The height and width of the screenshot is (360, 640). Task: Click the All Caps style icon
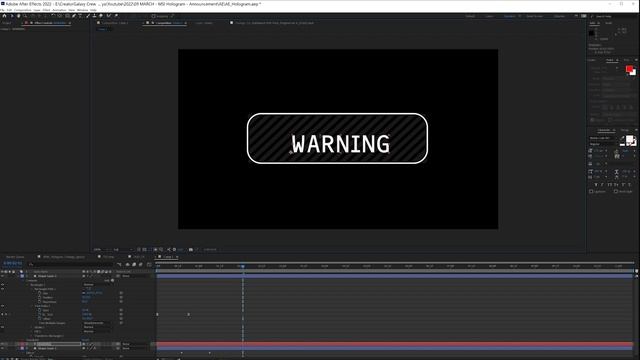(x=610, y=185)
